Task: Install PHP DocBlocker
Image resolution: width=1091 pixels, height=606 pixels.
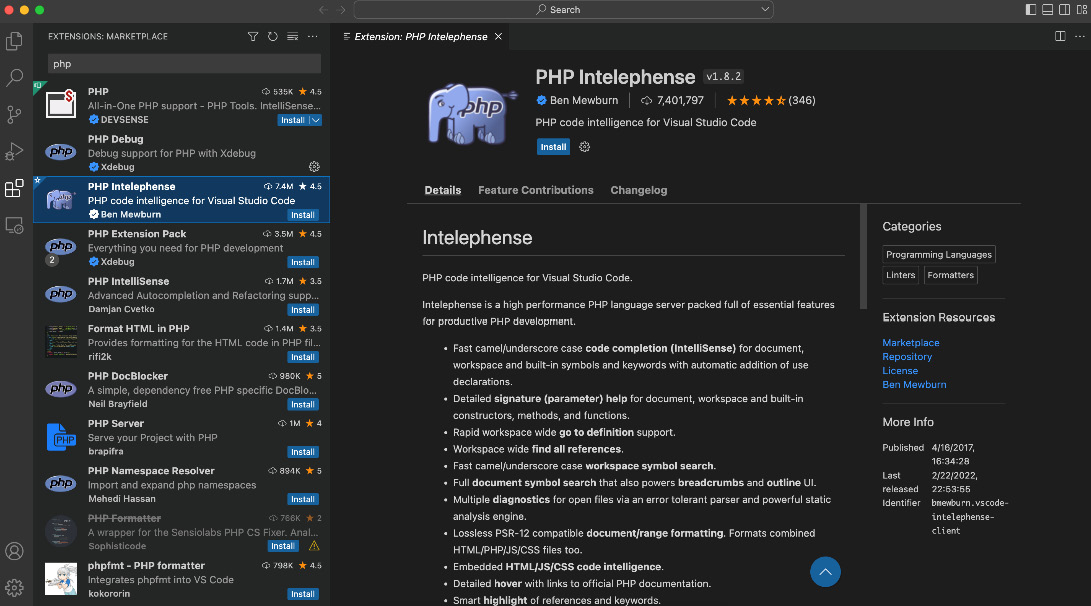Action: (303, 404)
